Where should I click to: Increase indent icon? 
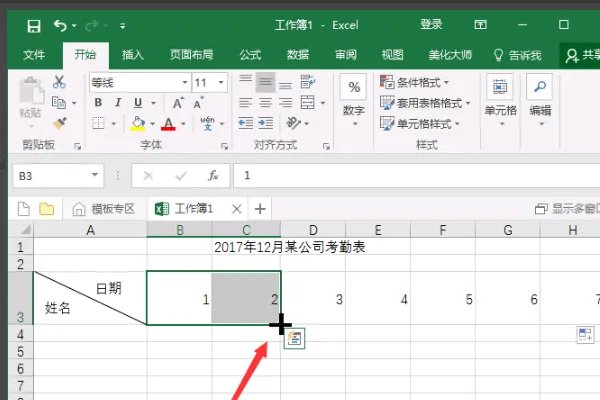tap(266, 123)
